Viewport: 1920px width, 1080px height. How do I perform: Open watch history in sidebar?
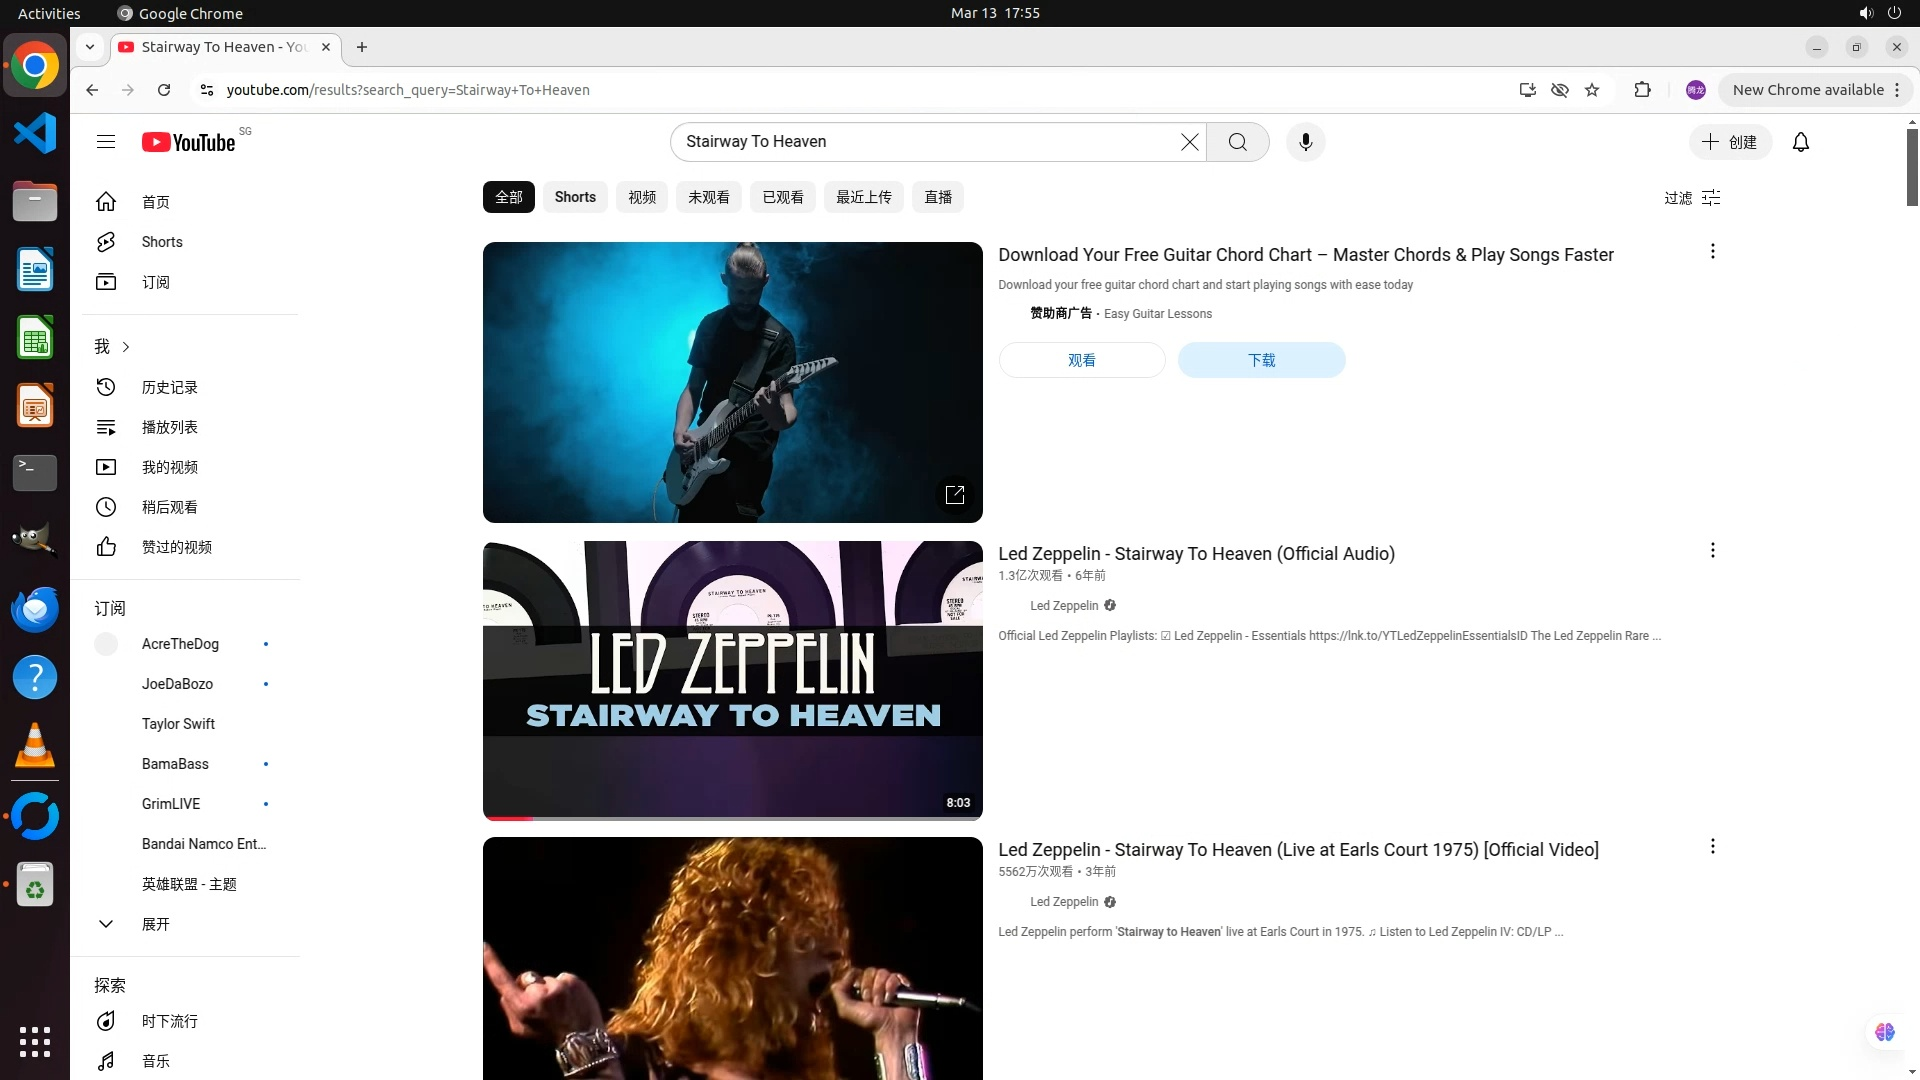point(169,387)
